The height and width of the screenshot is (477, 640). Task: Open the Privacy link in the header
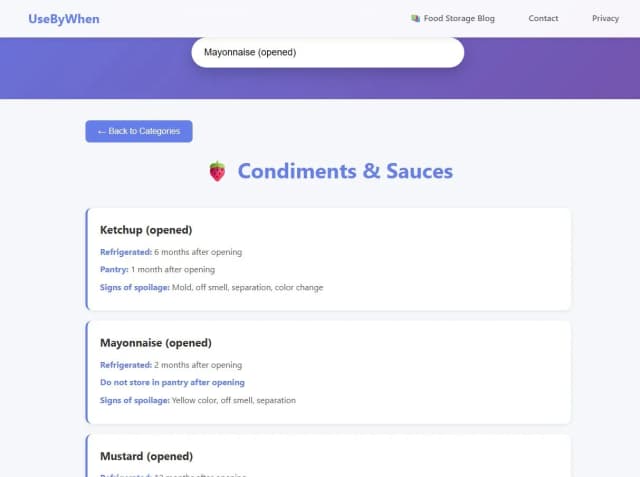(605, 18)
